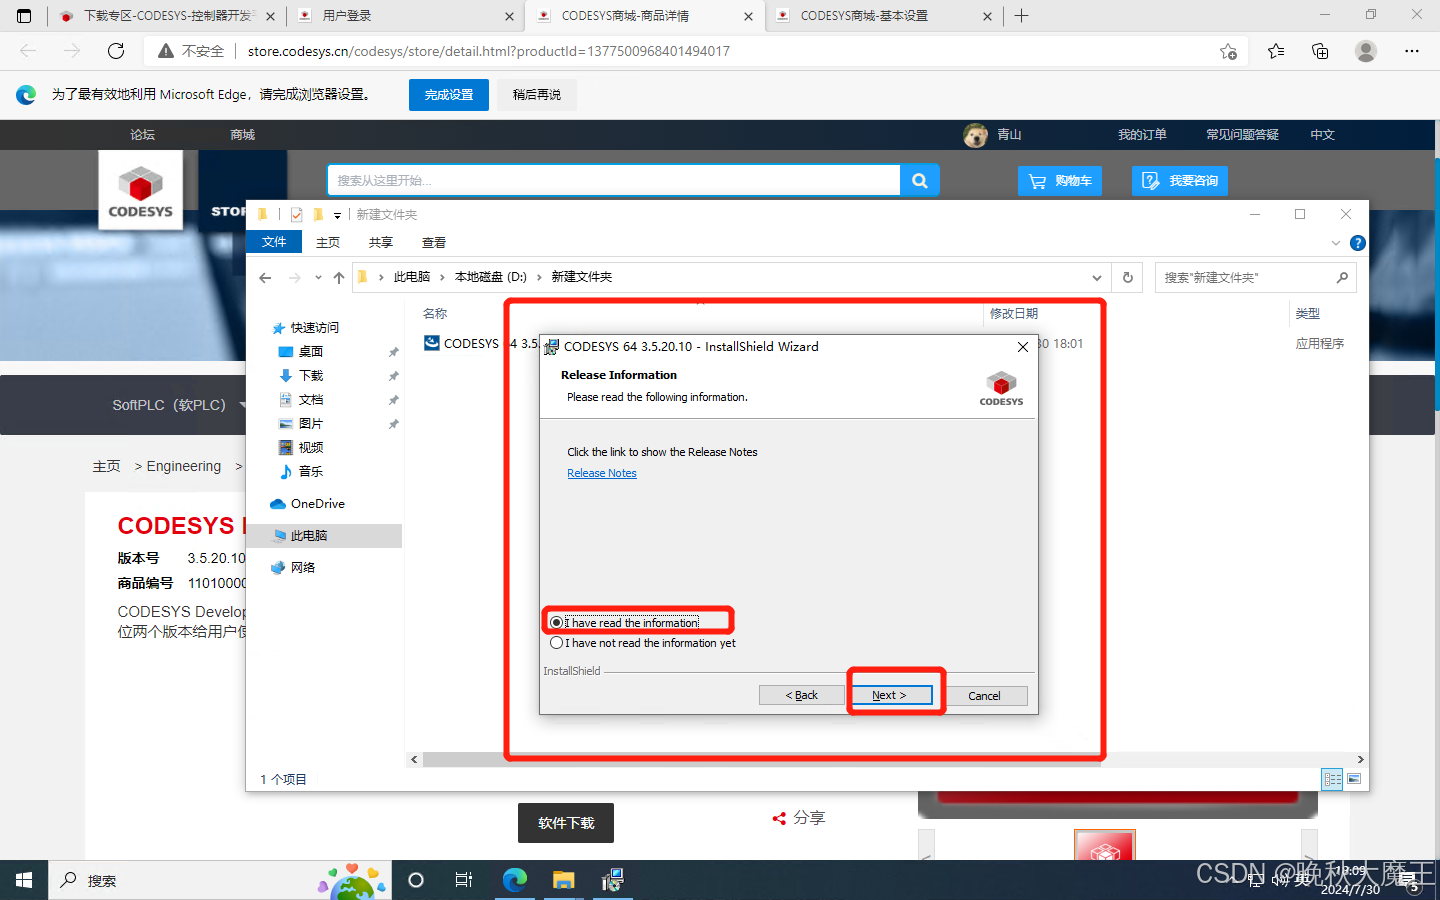Switch to CODESYS商城-基本设置 browser tab
This screenshot has width=1440, height=900.
point(884,16)
